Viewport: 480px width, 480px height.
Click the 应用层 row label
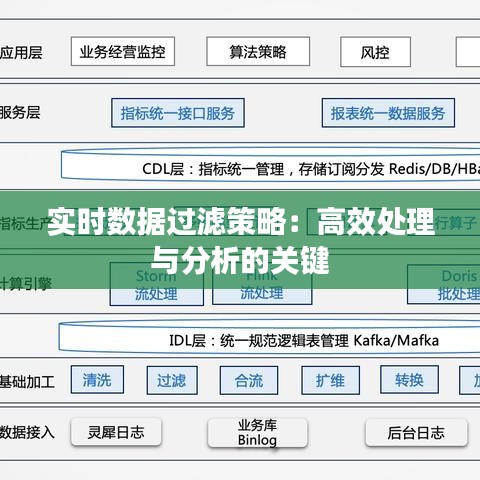(x=21, y=52)
